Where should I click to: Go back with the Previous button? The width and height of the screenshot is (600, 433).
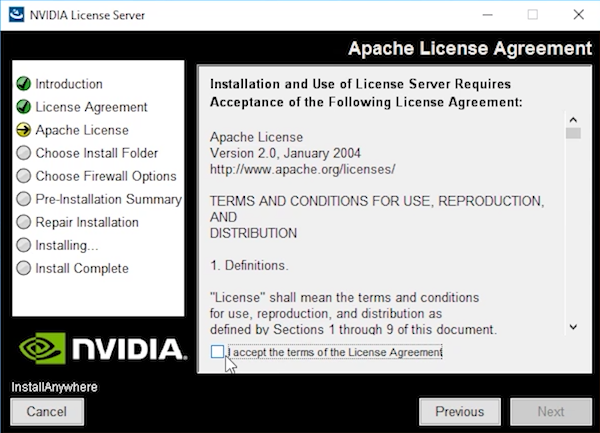tap(460, 412)
